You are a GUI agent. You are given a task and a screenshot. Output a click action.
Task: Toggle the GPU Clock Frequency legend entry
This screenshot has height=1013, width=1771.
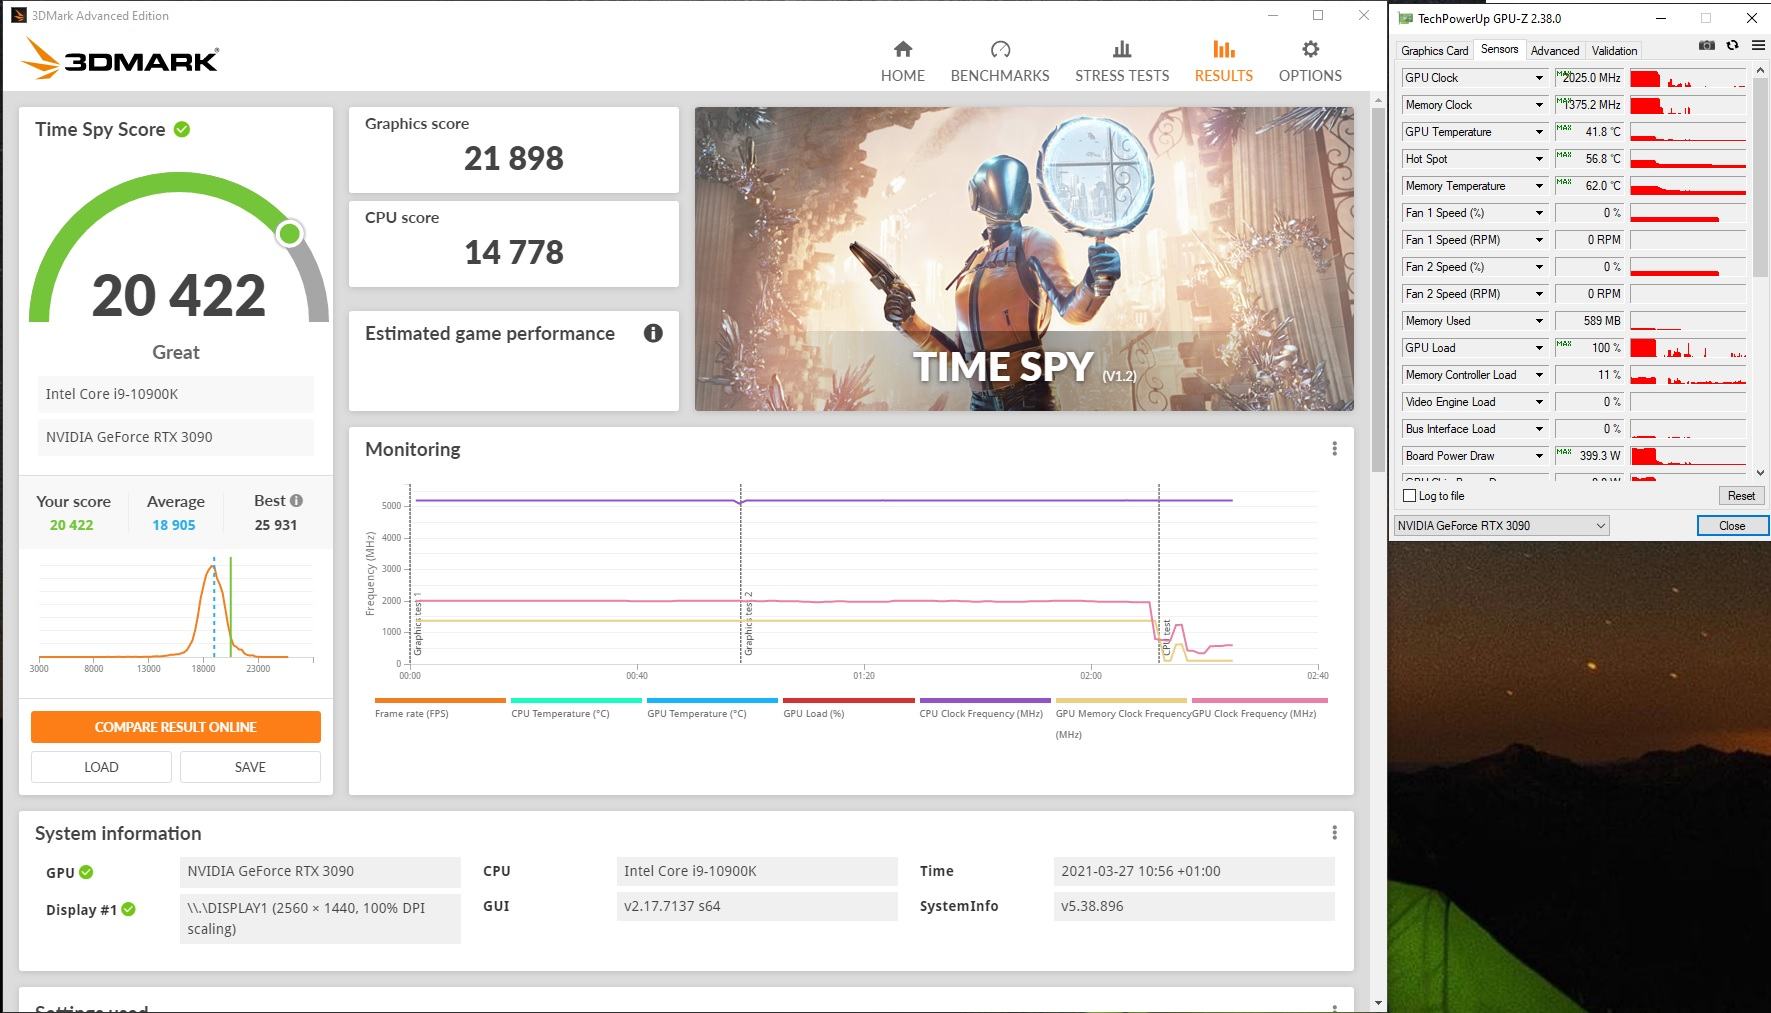tap(1259, 708)
